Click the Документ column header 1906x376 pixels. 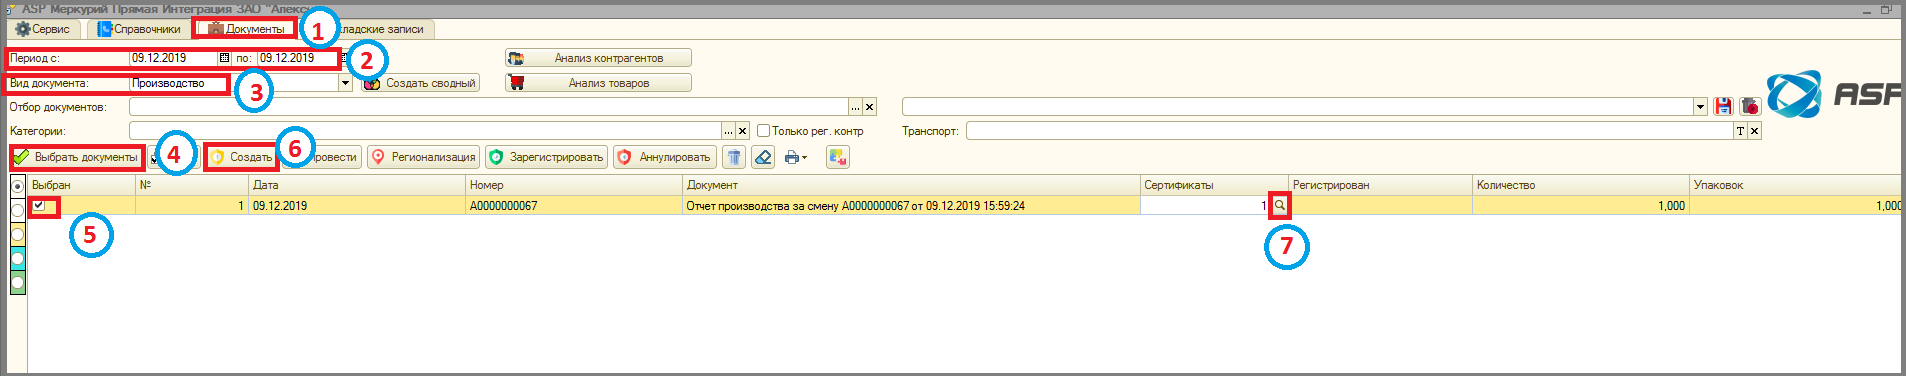click(911, 185)
